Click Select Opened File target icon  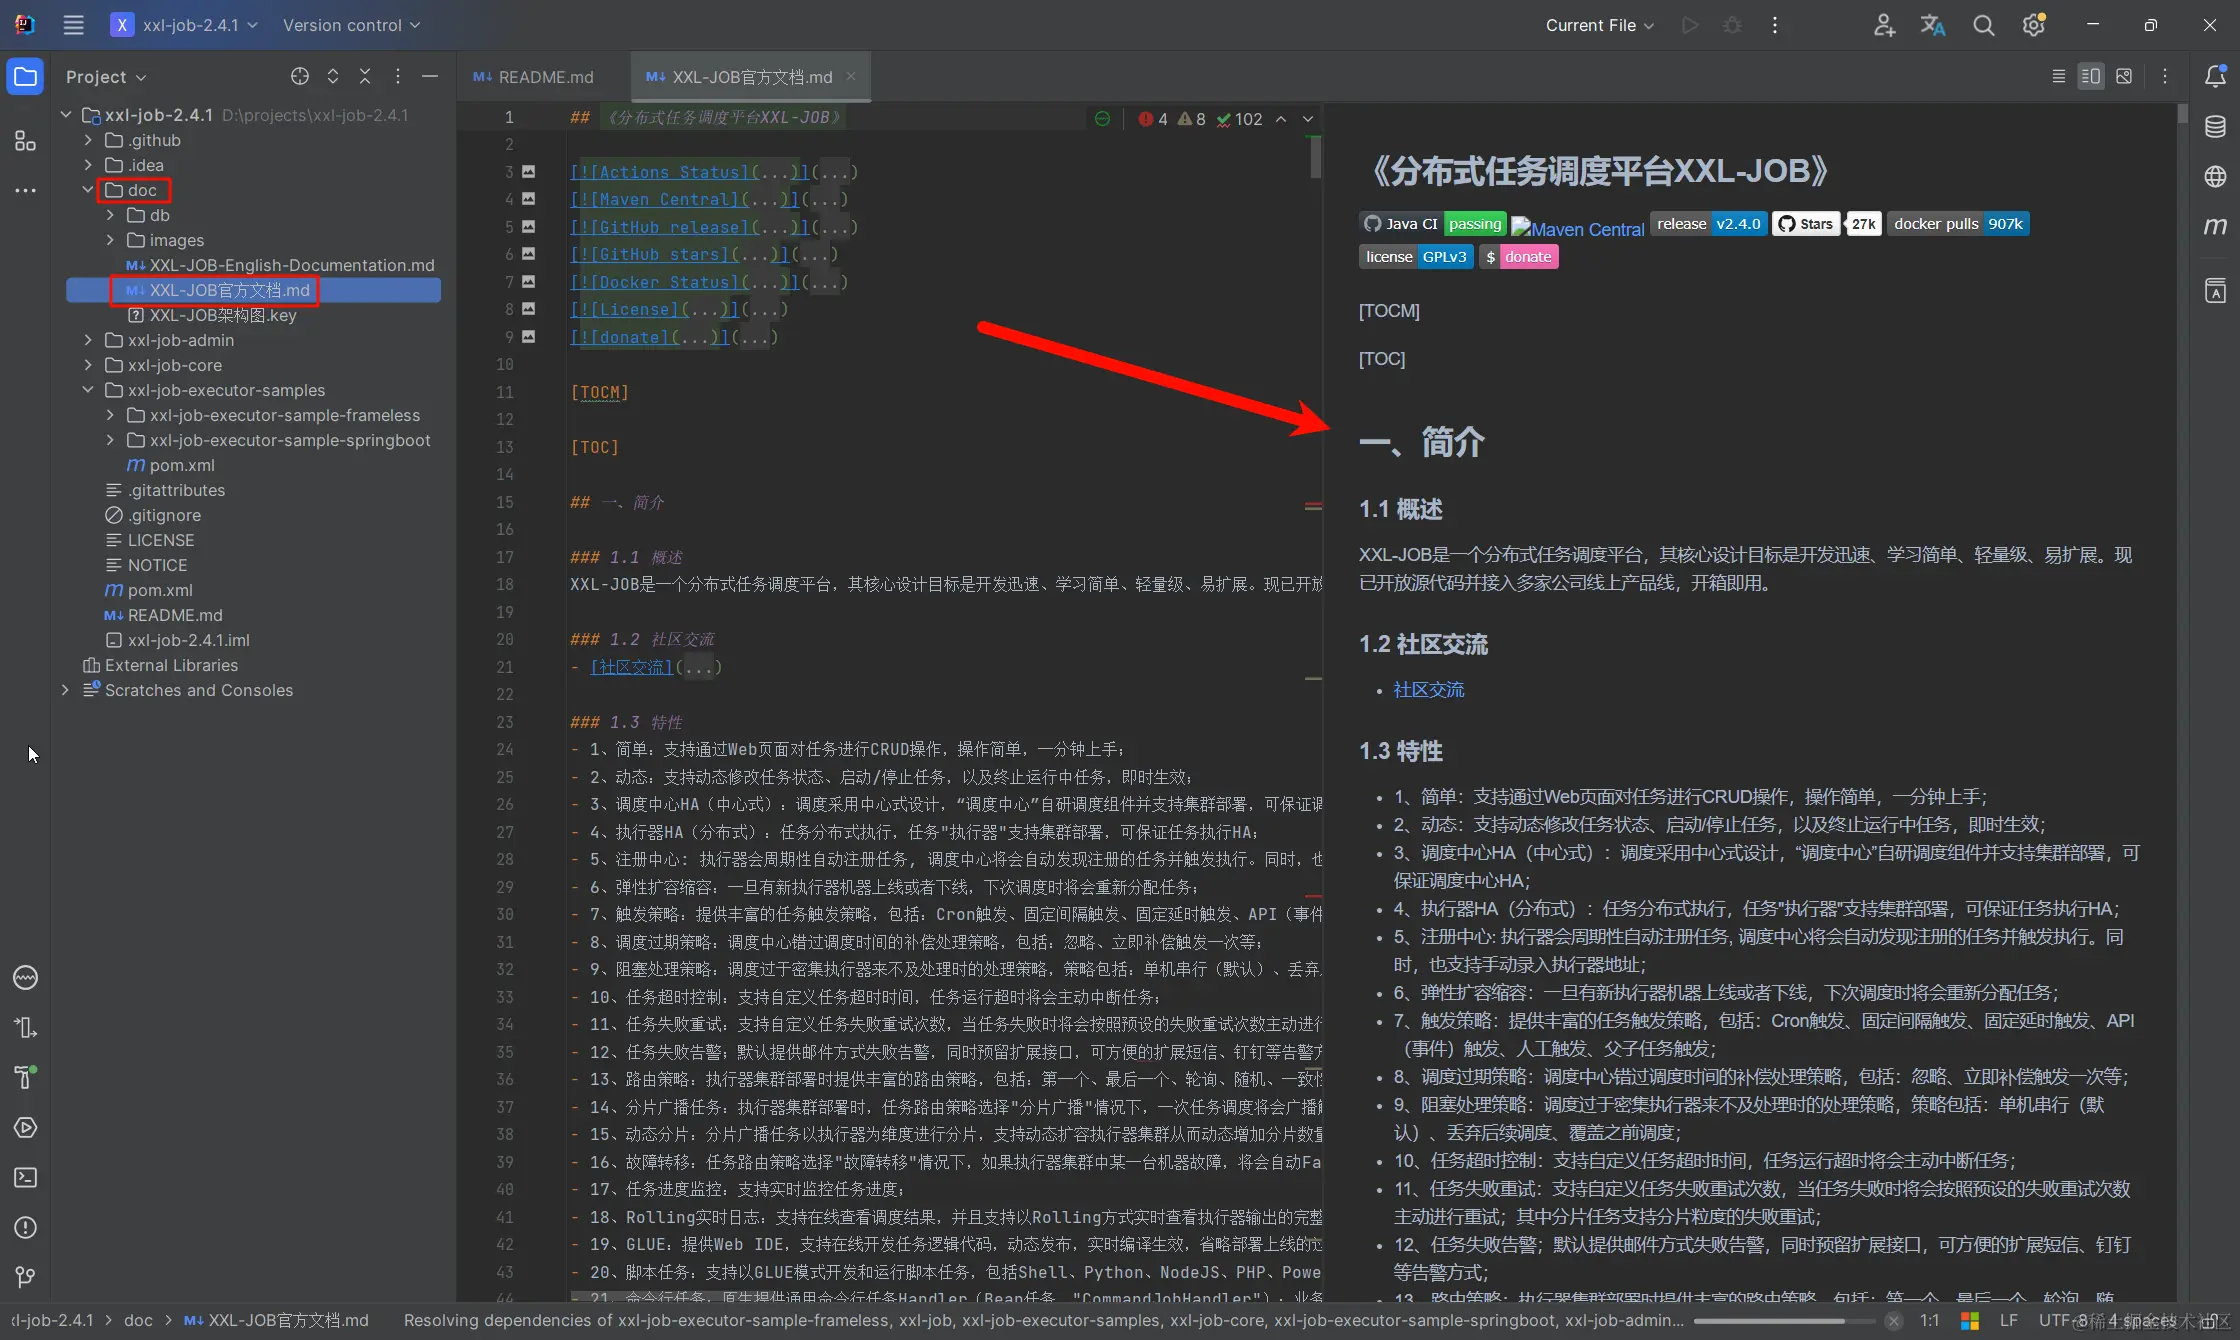[x=299, y=76]
